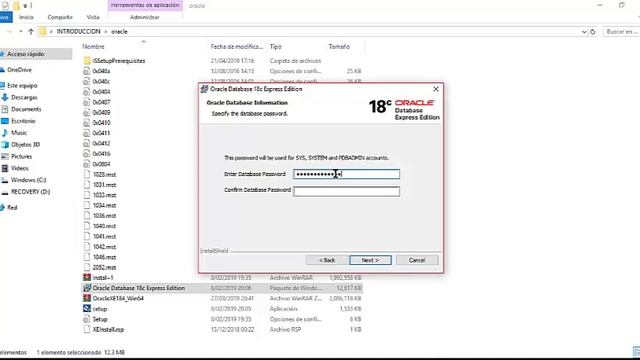Viewport: 640px width, 360px height.
Task: Cancel the Oracle Database installation
Action: [x=417, y=260]
